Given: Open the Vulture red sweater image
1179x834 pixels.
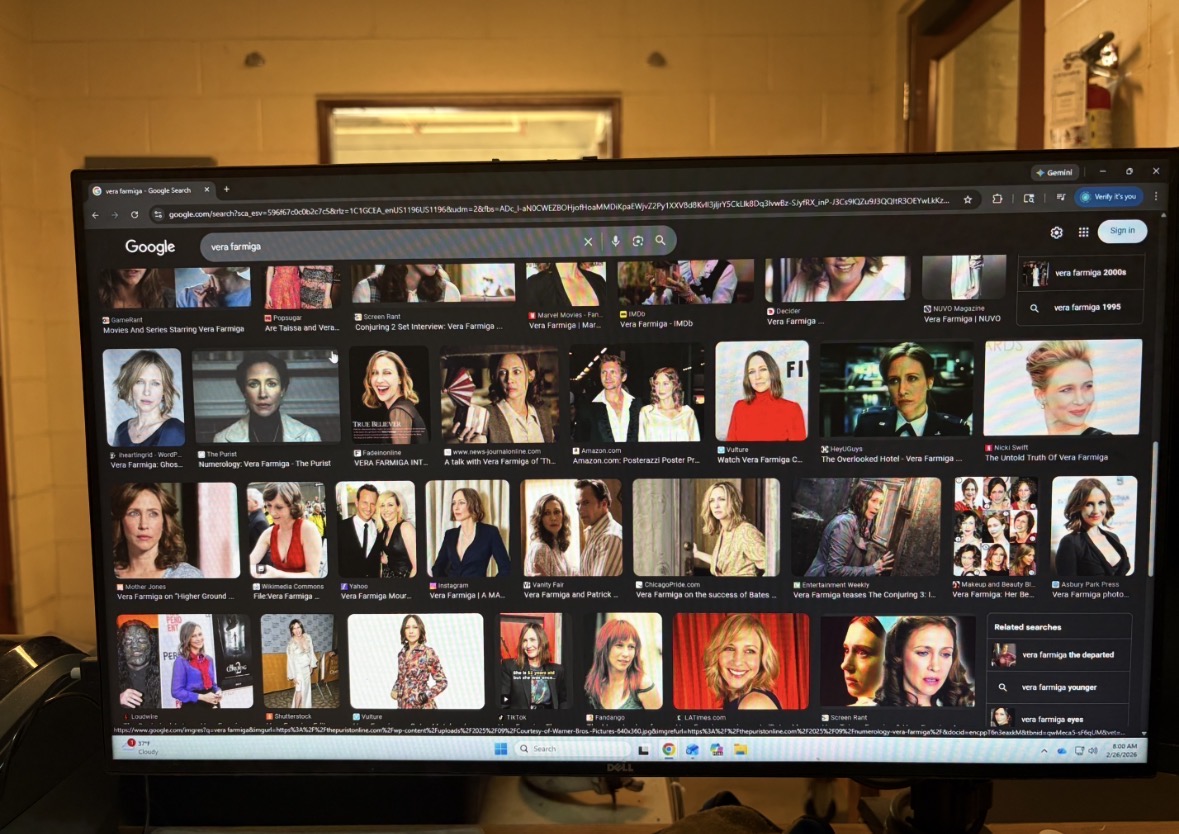Looking at the screenshot, I should click(x=762, y=391).
